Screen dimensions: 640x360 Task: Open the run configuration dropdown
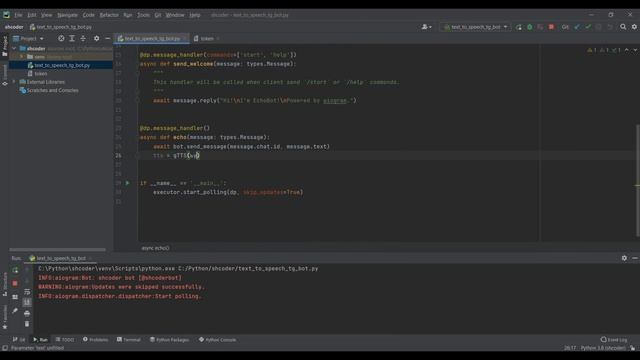(x=476, y=27)
